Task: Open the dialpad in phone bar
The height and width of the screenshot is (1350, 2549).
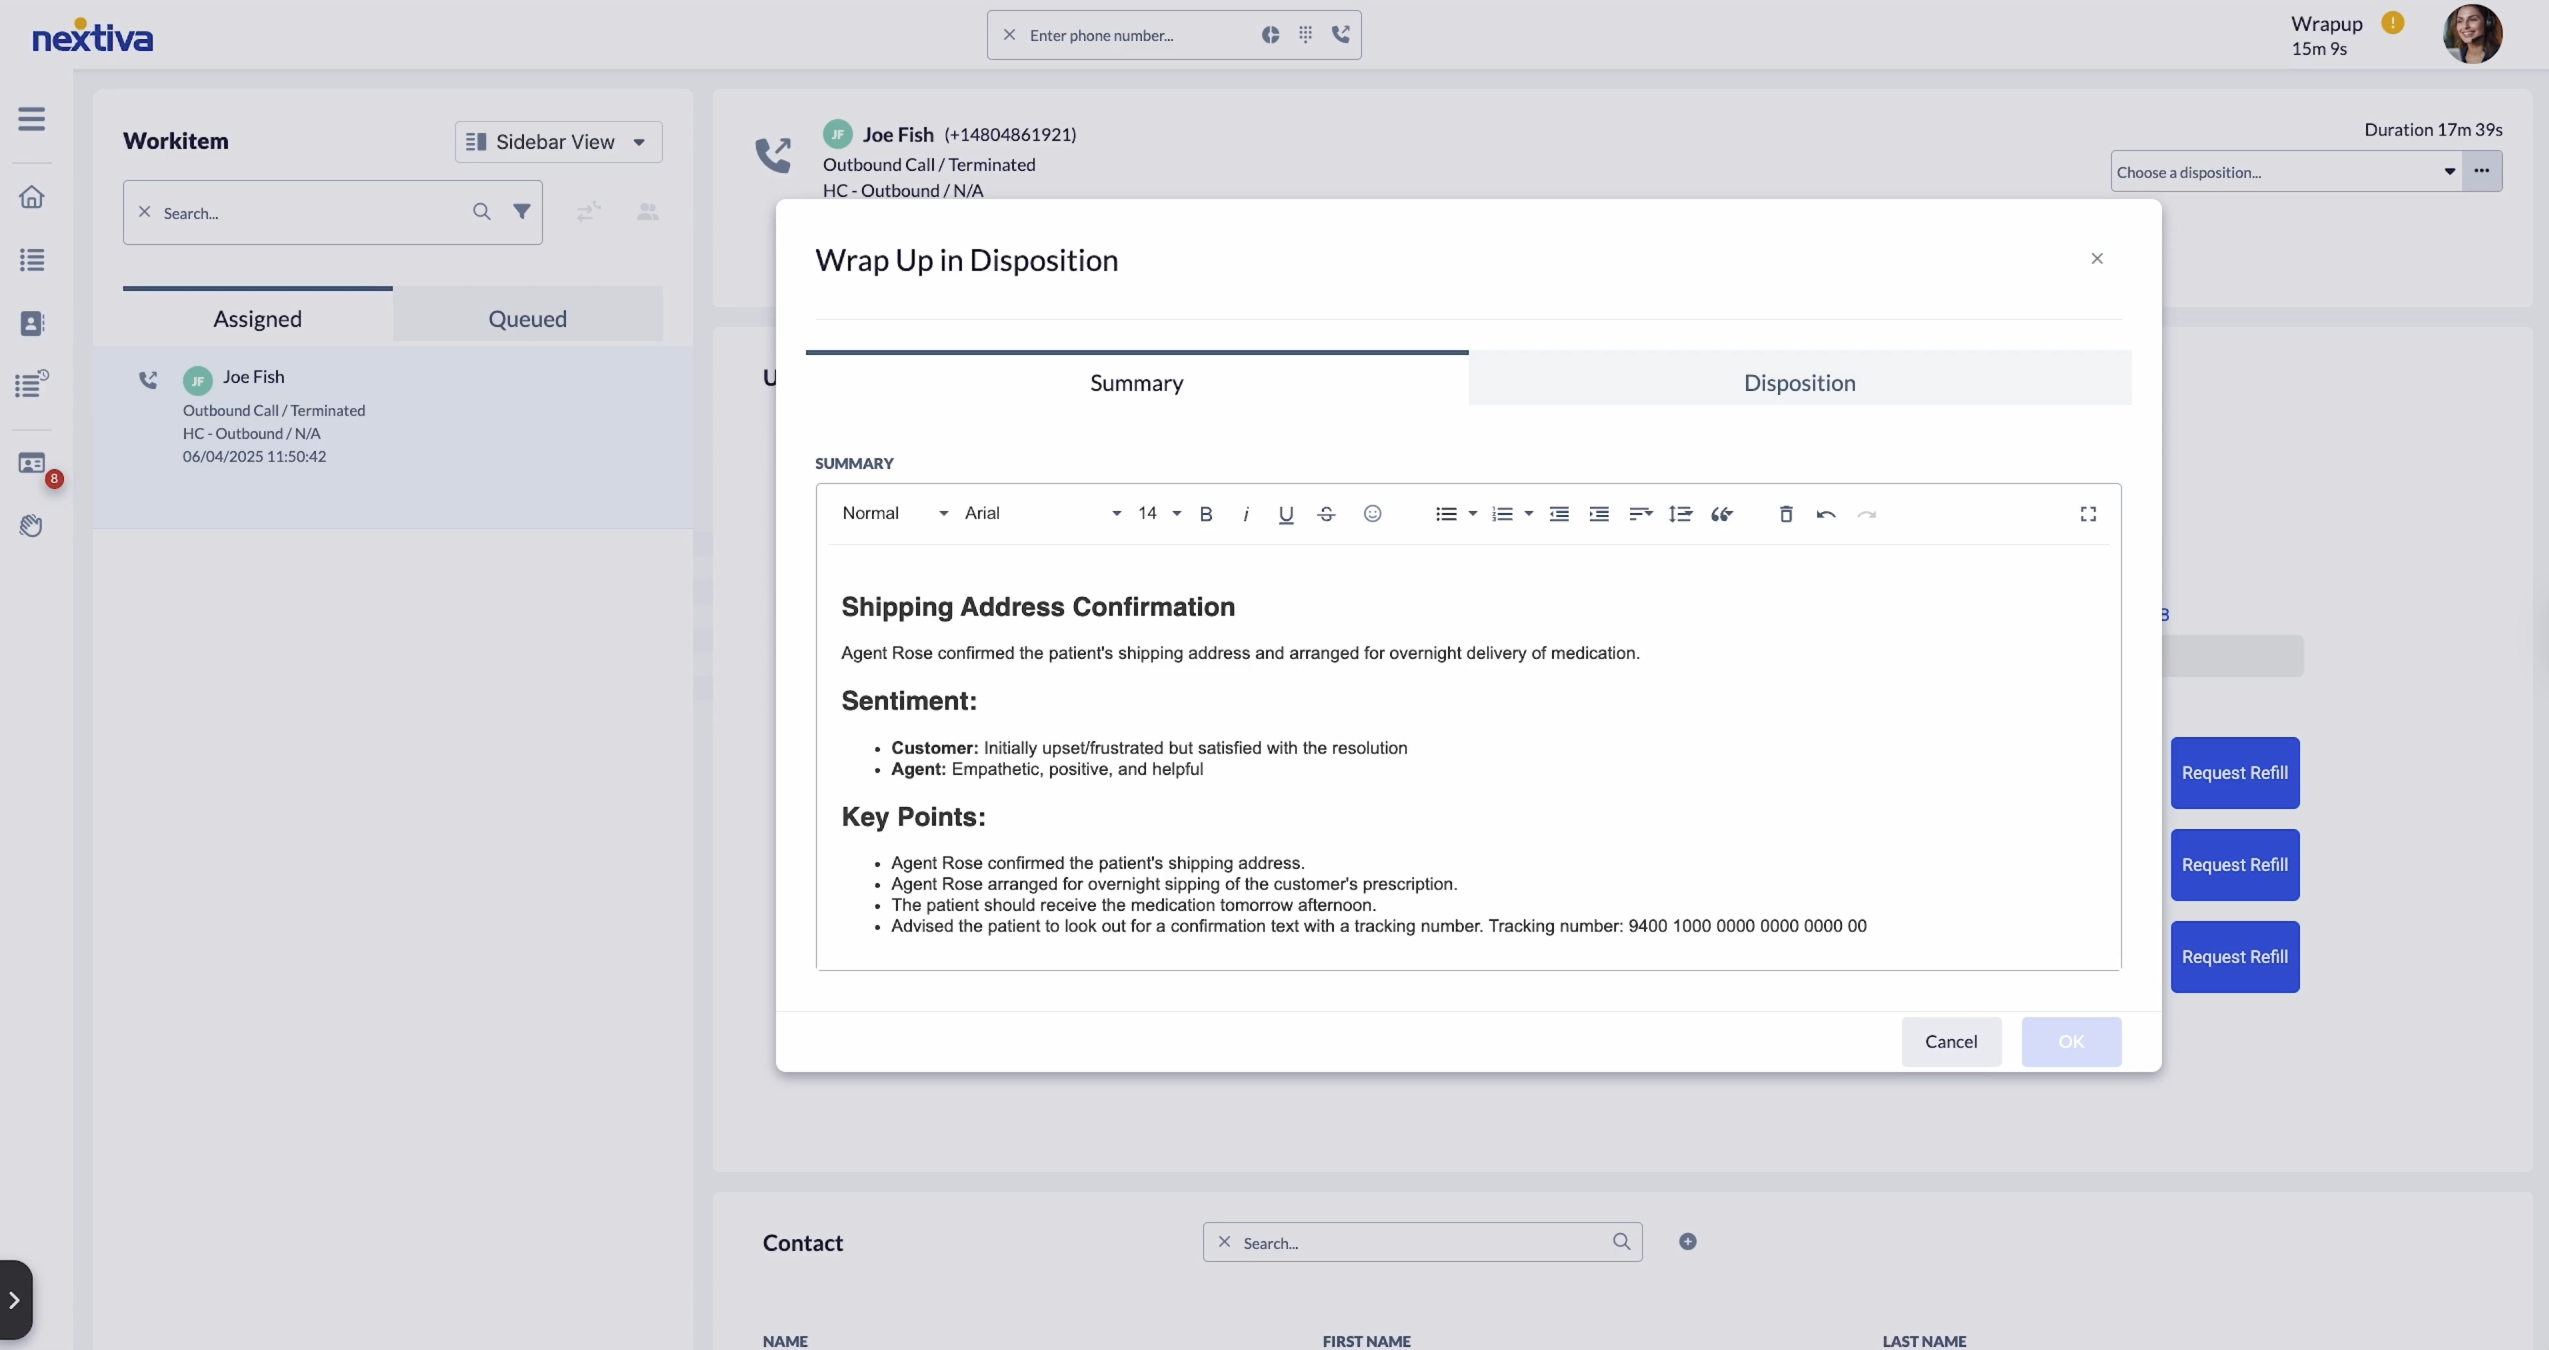Action: click(x=1306, y=35)
